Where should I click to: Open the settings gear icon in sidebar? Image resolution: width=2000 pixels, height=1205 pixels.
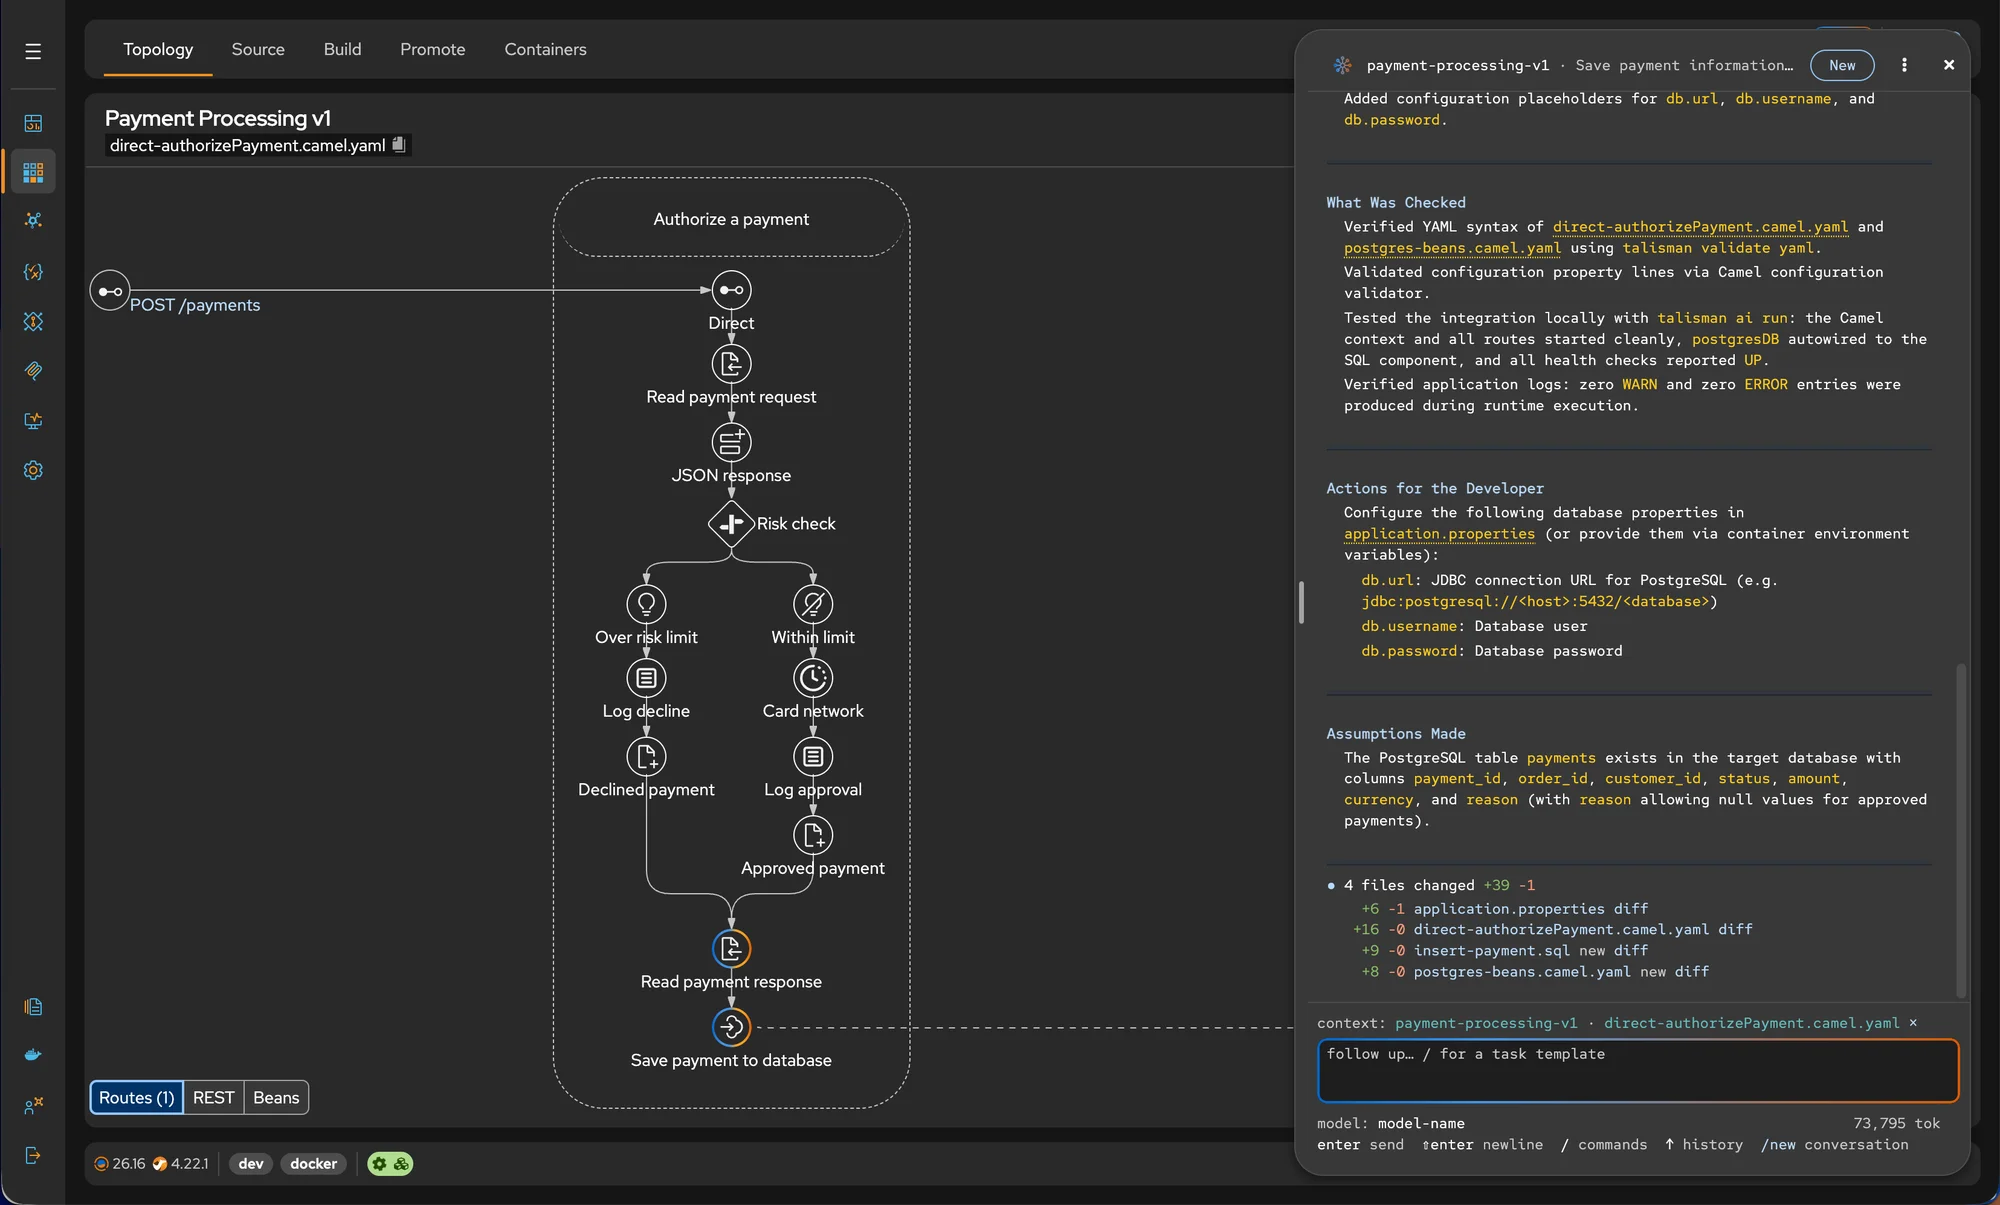click(33, 470)
